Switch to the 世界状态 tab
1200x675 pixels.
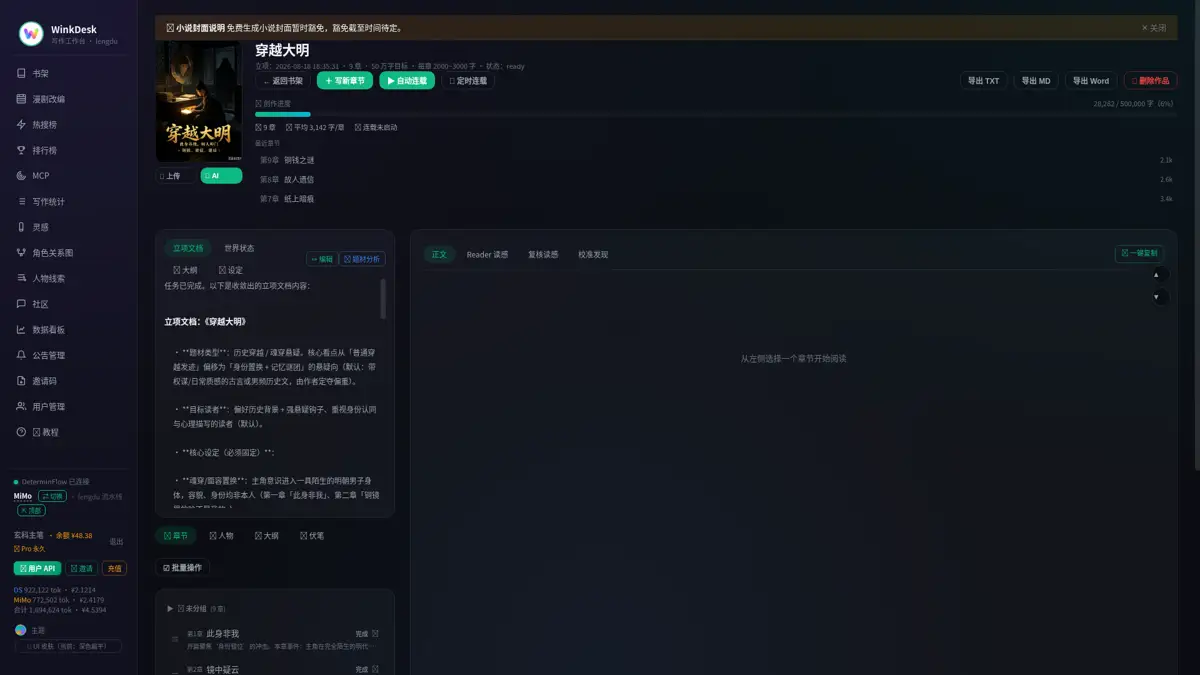pyautogui.click(x=239, y=248)
